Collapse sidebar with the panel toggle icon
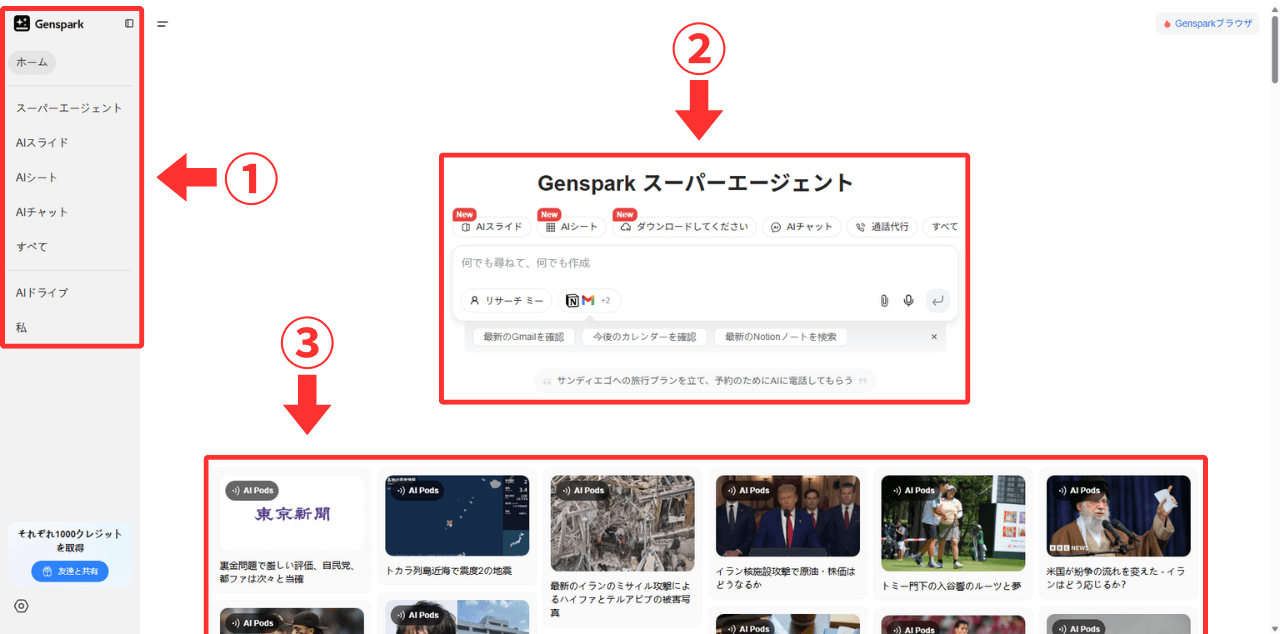This screenshot has width=1280, height=634. [129, 23]
